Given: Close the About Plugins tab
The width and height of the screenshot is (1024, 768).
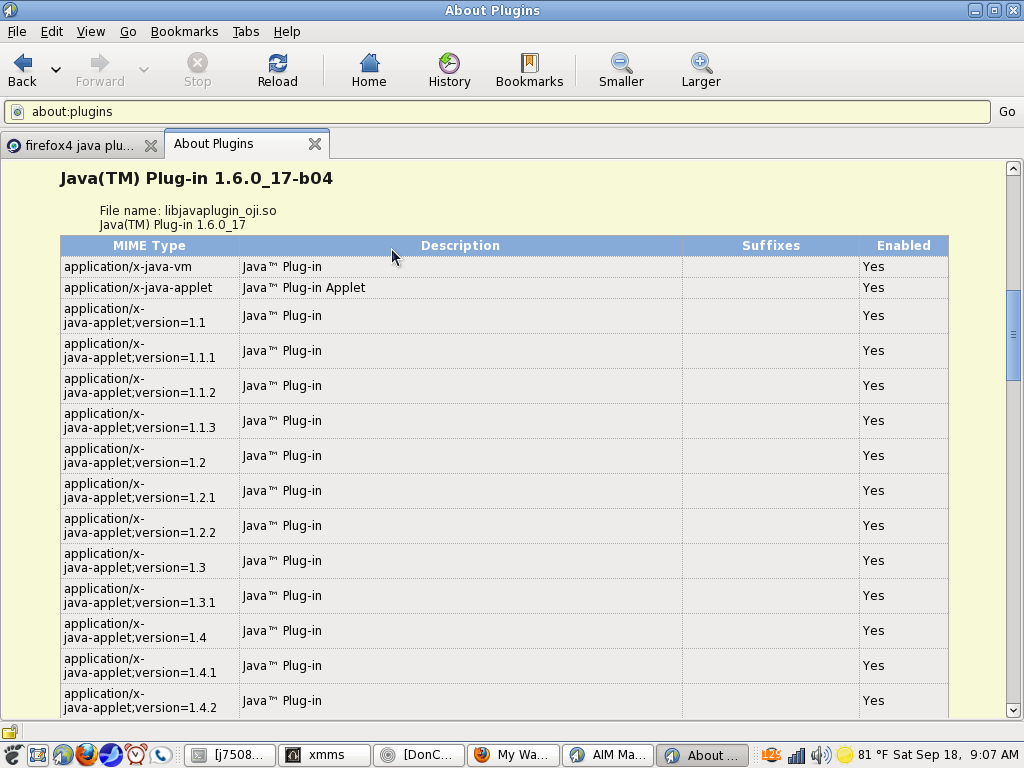Looking at the screenshot, I should [315, 144].
